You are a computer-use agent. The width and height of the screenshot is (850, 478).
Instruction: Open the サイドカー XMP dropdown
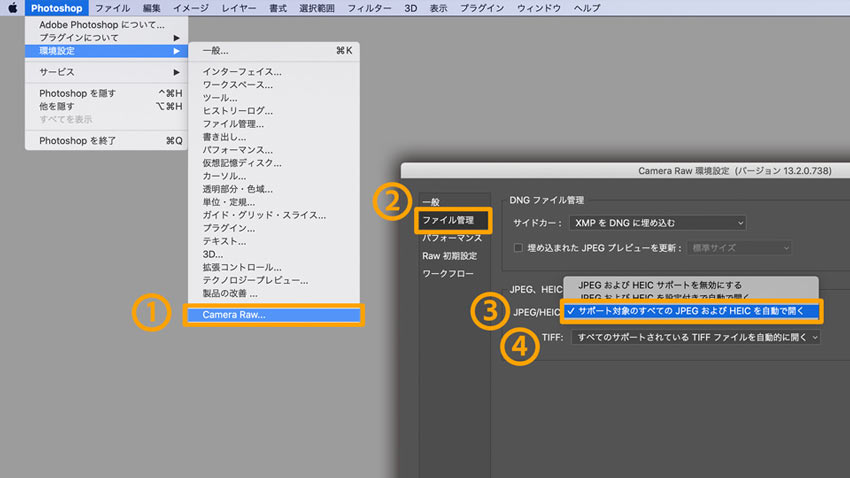click(x=658, y=223)
